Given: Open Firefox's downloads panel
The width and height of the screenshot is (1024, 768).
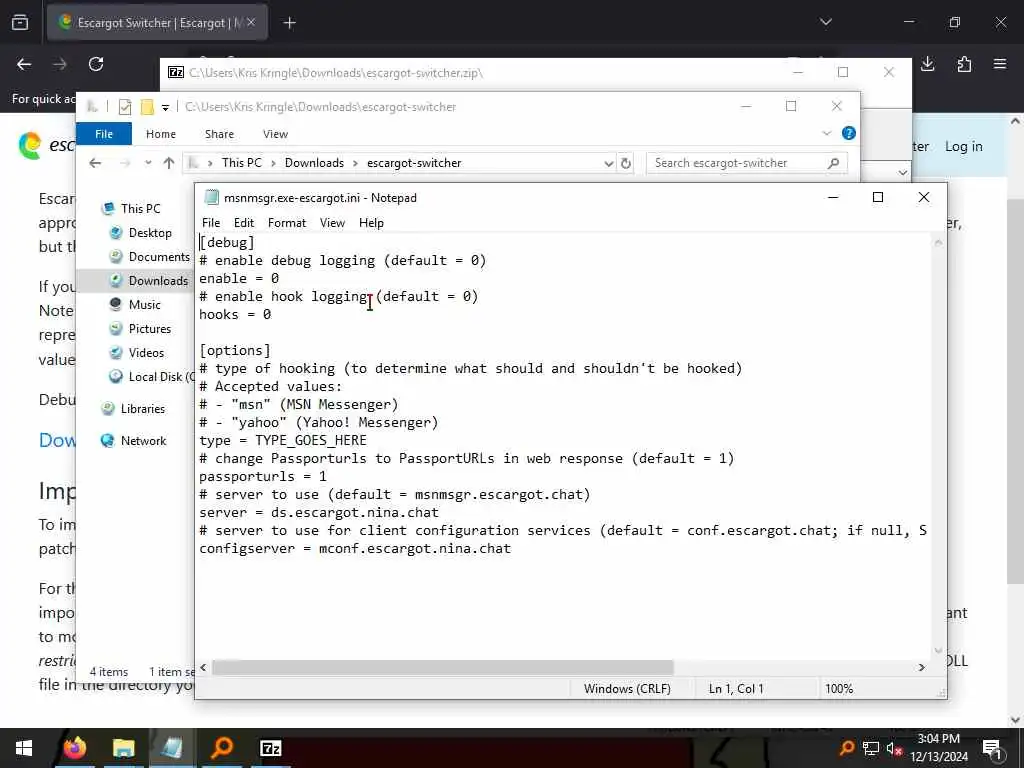Looking at the screenshot, I should click(x=927, y=64).
